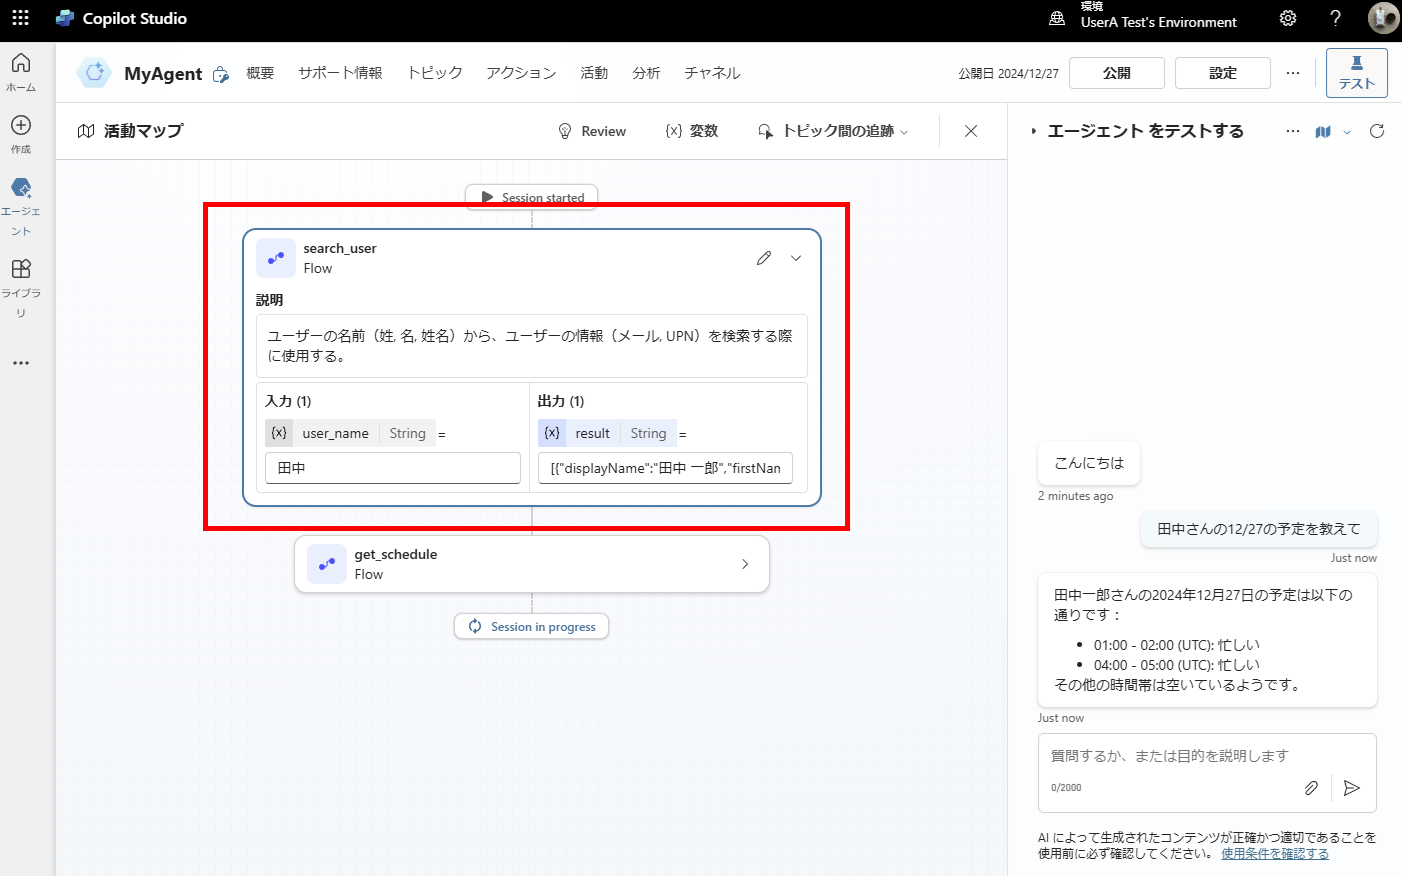
Task: Click the share icon next to MyAgent
Action: pyautogui.click(x=220, y=73)
